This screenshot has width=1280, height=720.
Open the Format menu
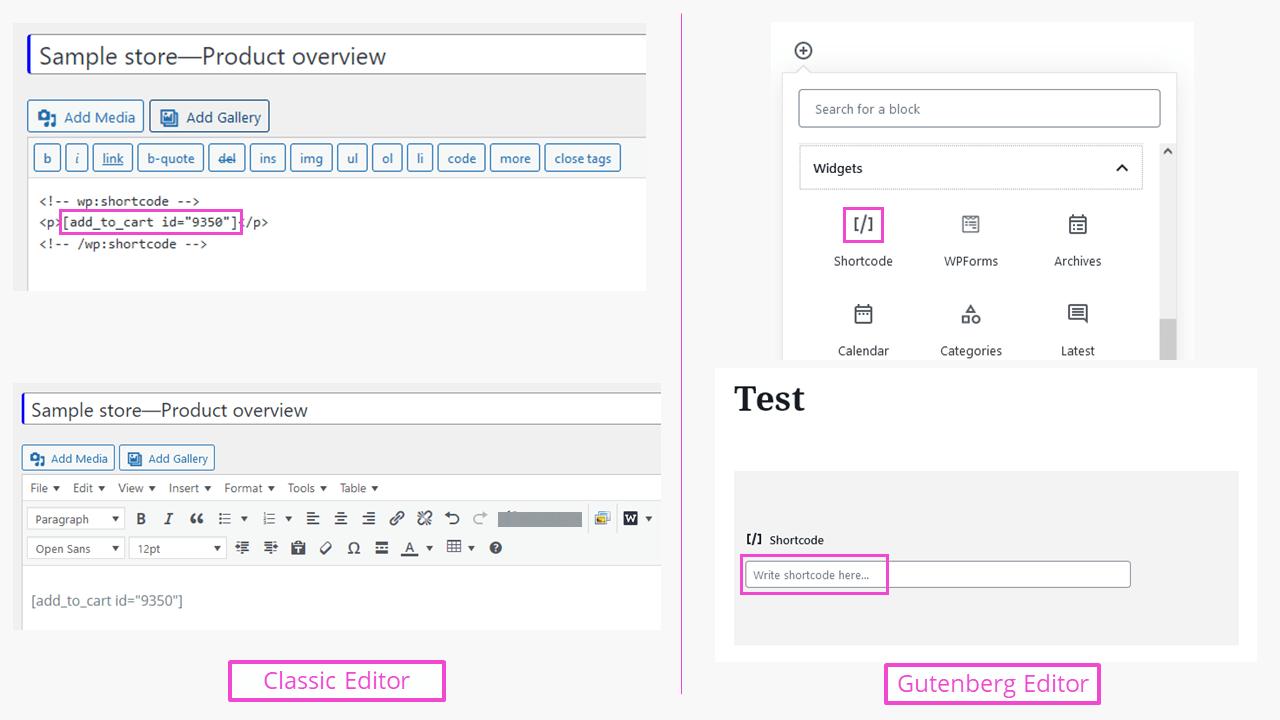248,488
